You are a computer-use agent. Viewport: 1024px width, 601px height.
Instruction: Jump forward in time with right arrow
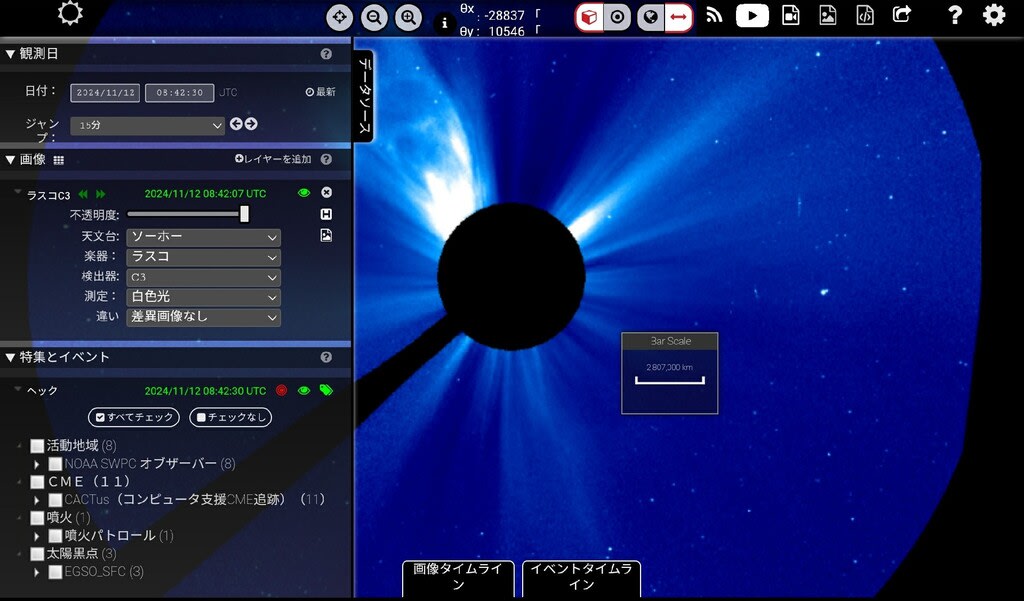251,124
